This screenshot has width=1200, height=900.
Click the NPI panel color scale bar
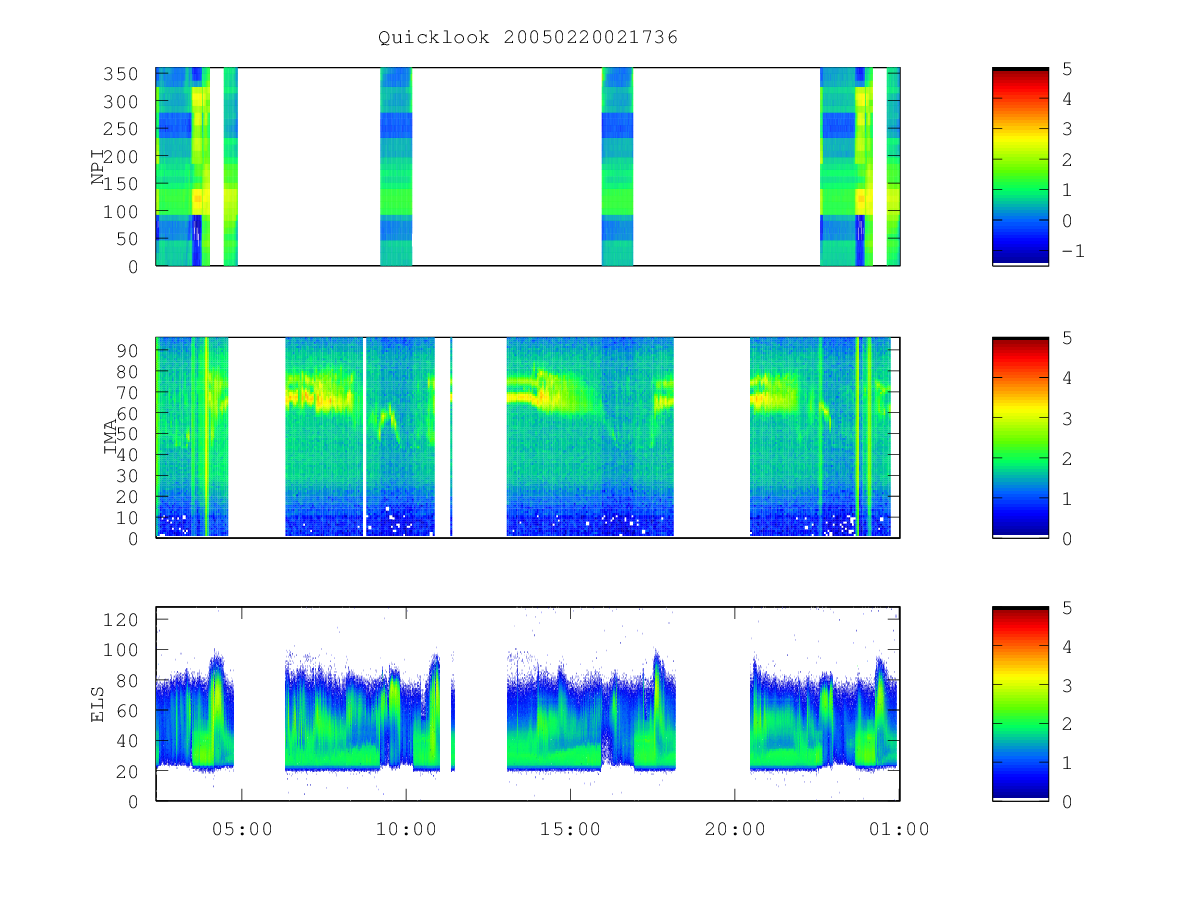(1020, 167)
